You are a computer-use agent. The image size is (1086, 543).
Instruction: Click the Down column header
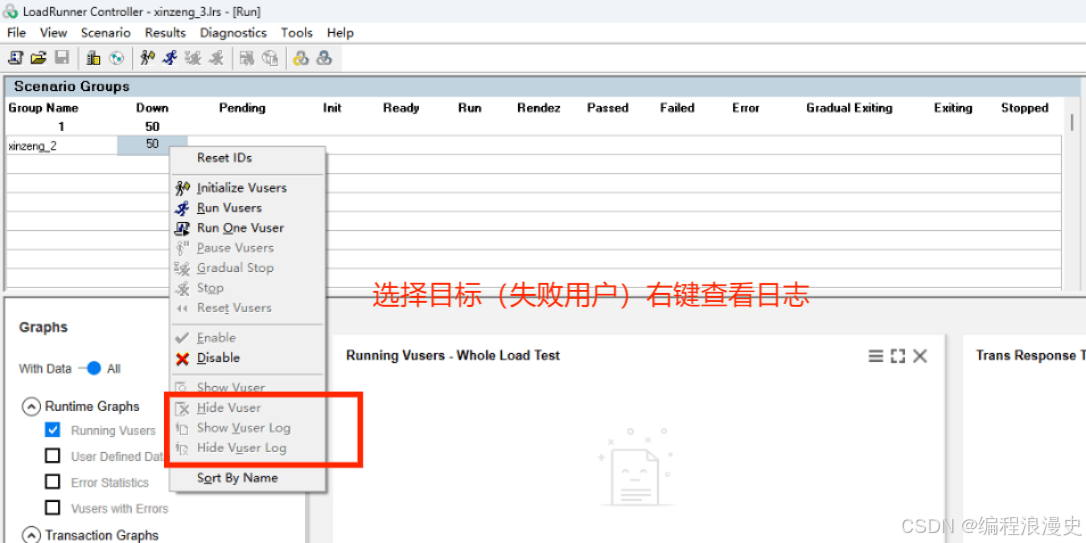152,108
